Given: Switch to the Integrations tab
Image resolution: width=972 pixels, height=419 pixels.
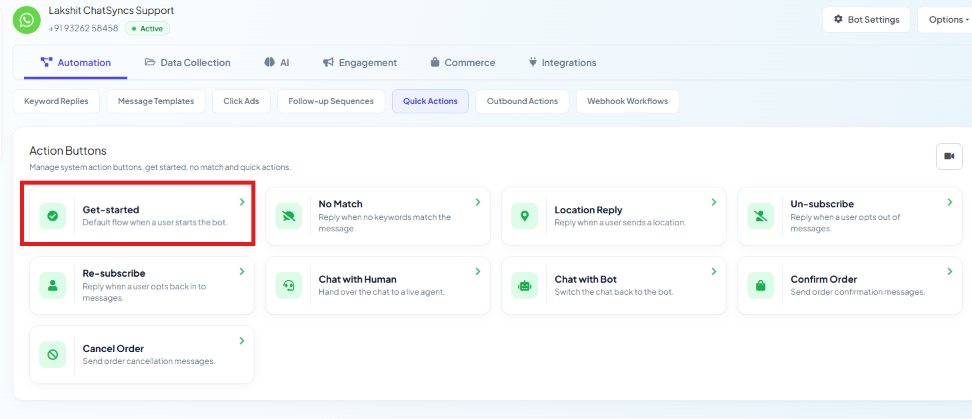Looking at the screenshot, I should coord(562,63).
